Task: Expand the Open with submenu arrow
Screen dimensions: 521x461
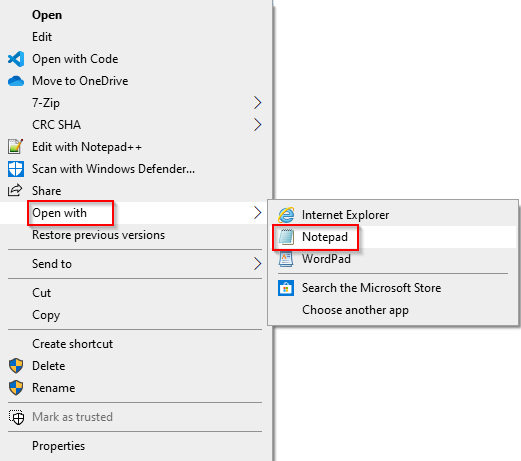Action: click(257, 213)
